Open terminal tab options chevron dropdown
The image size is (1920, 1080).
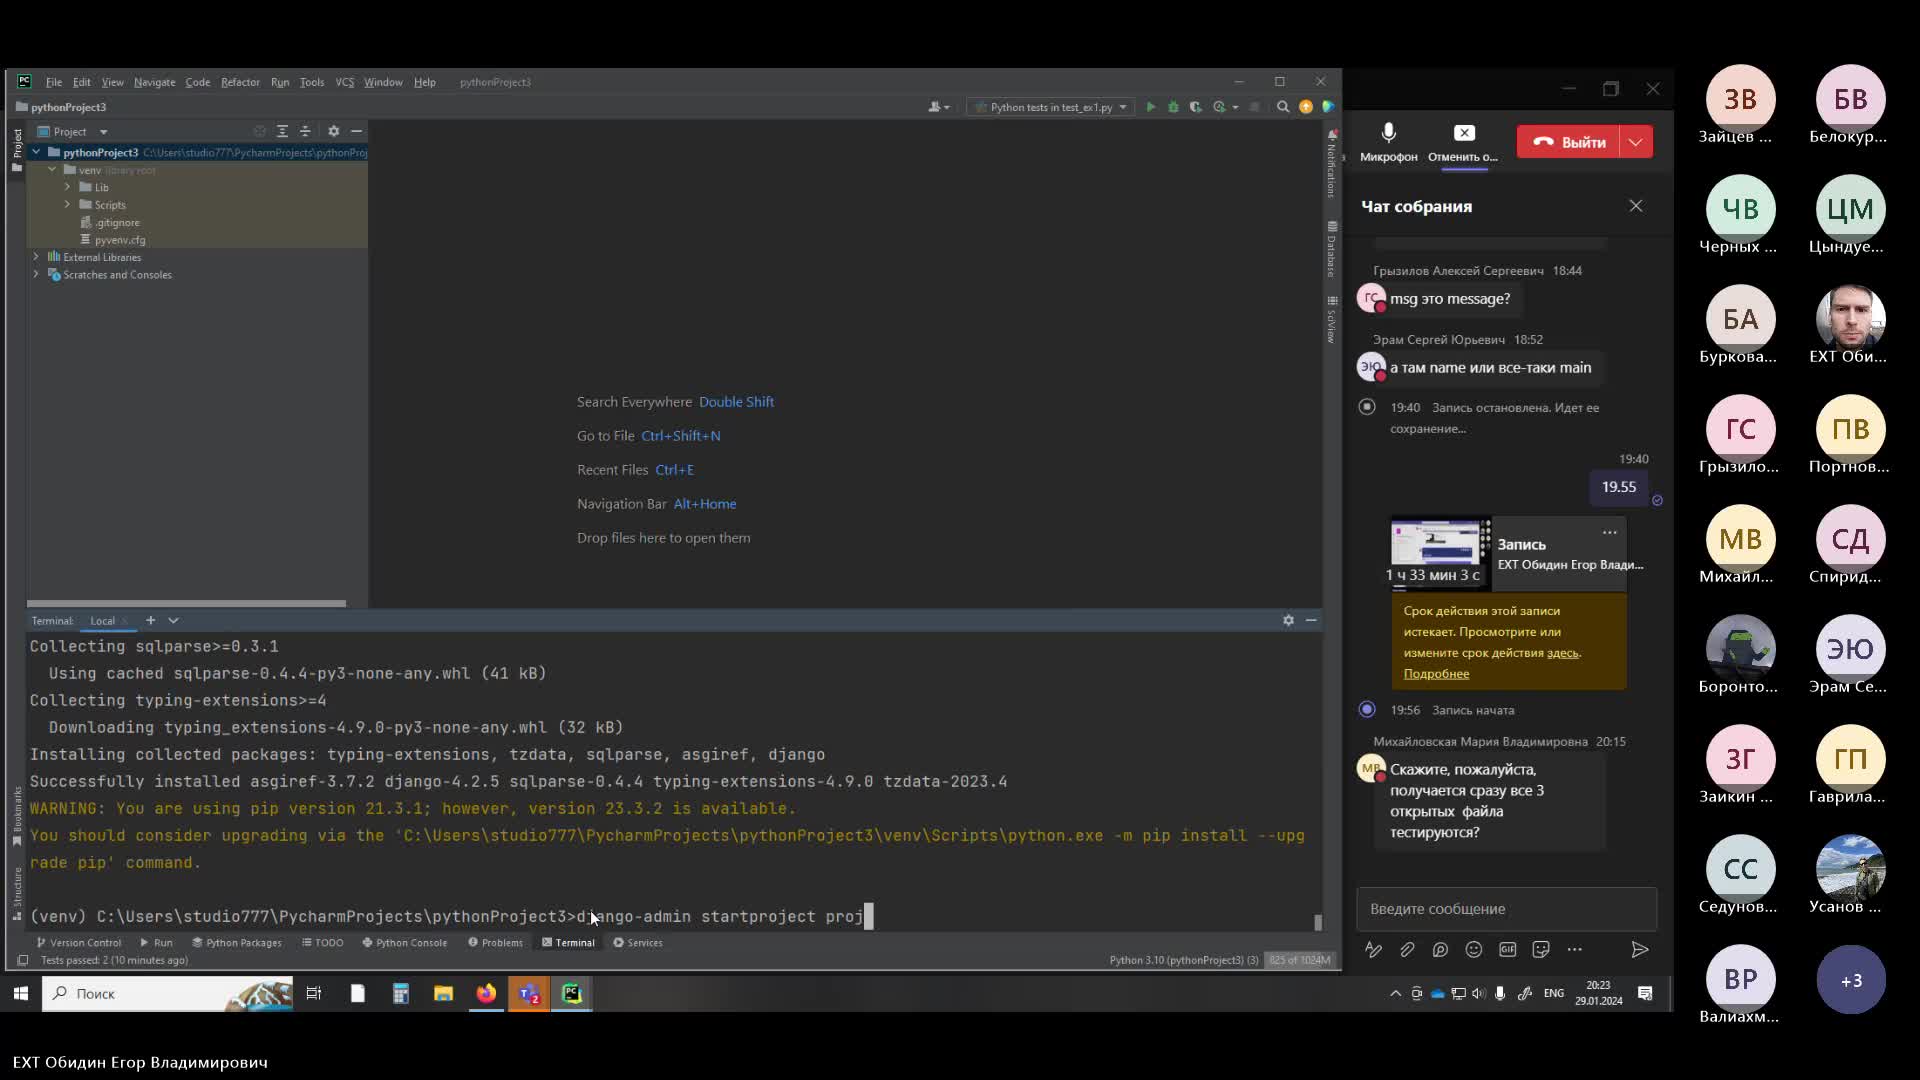click(173, 620)
